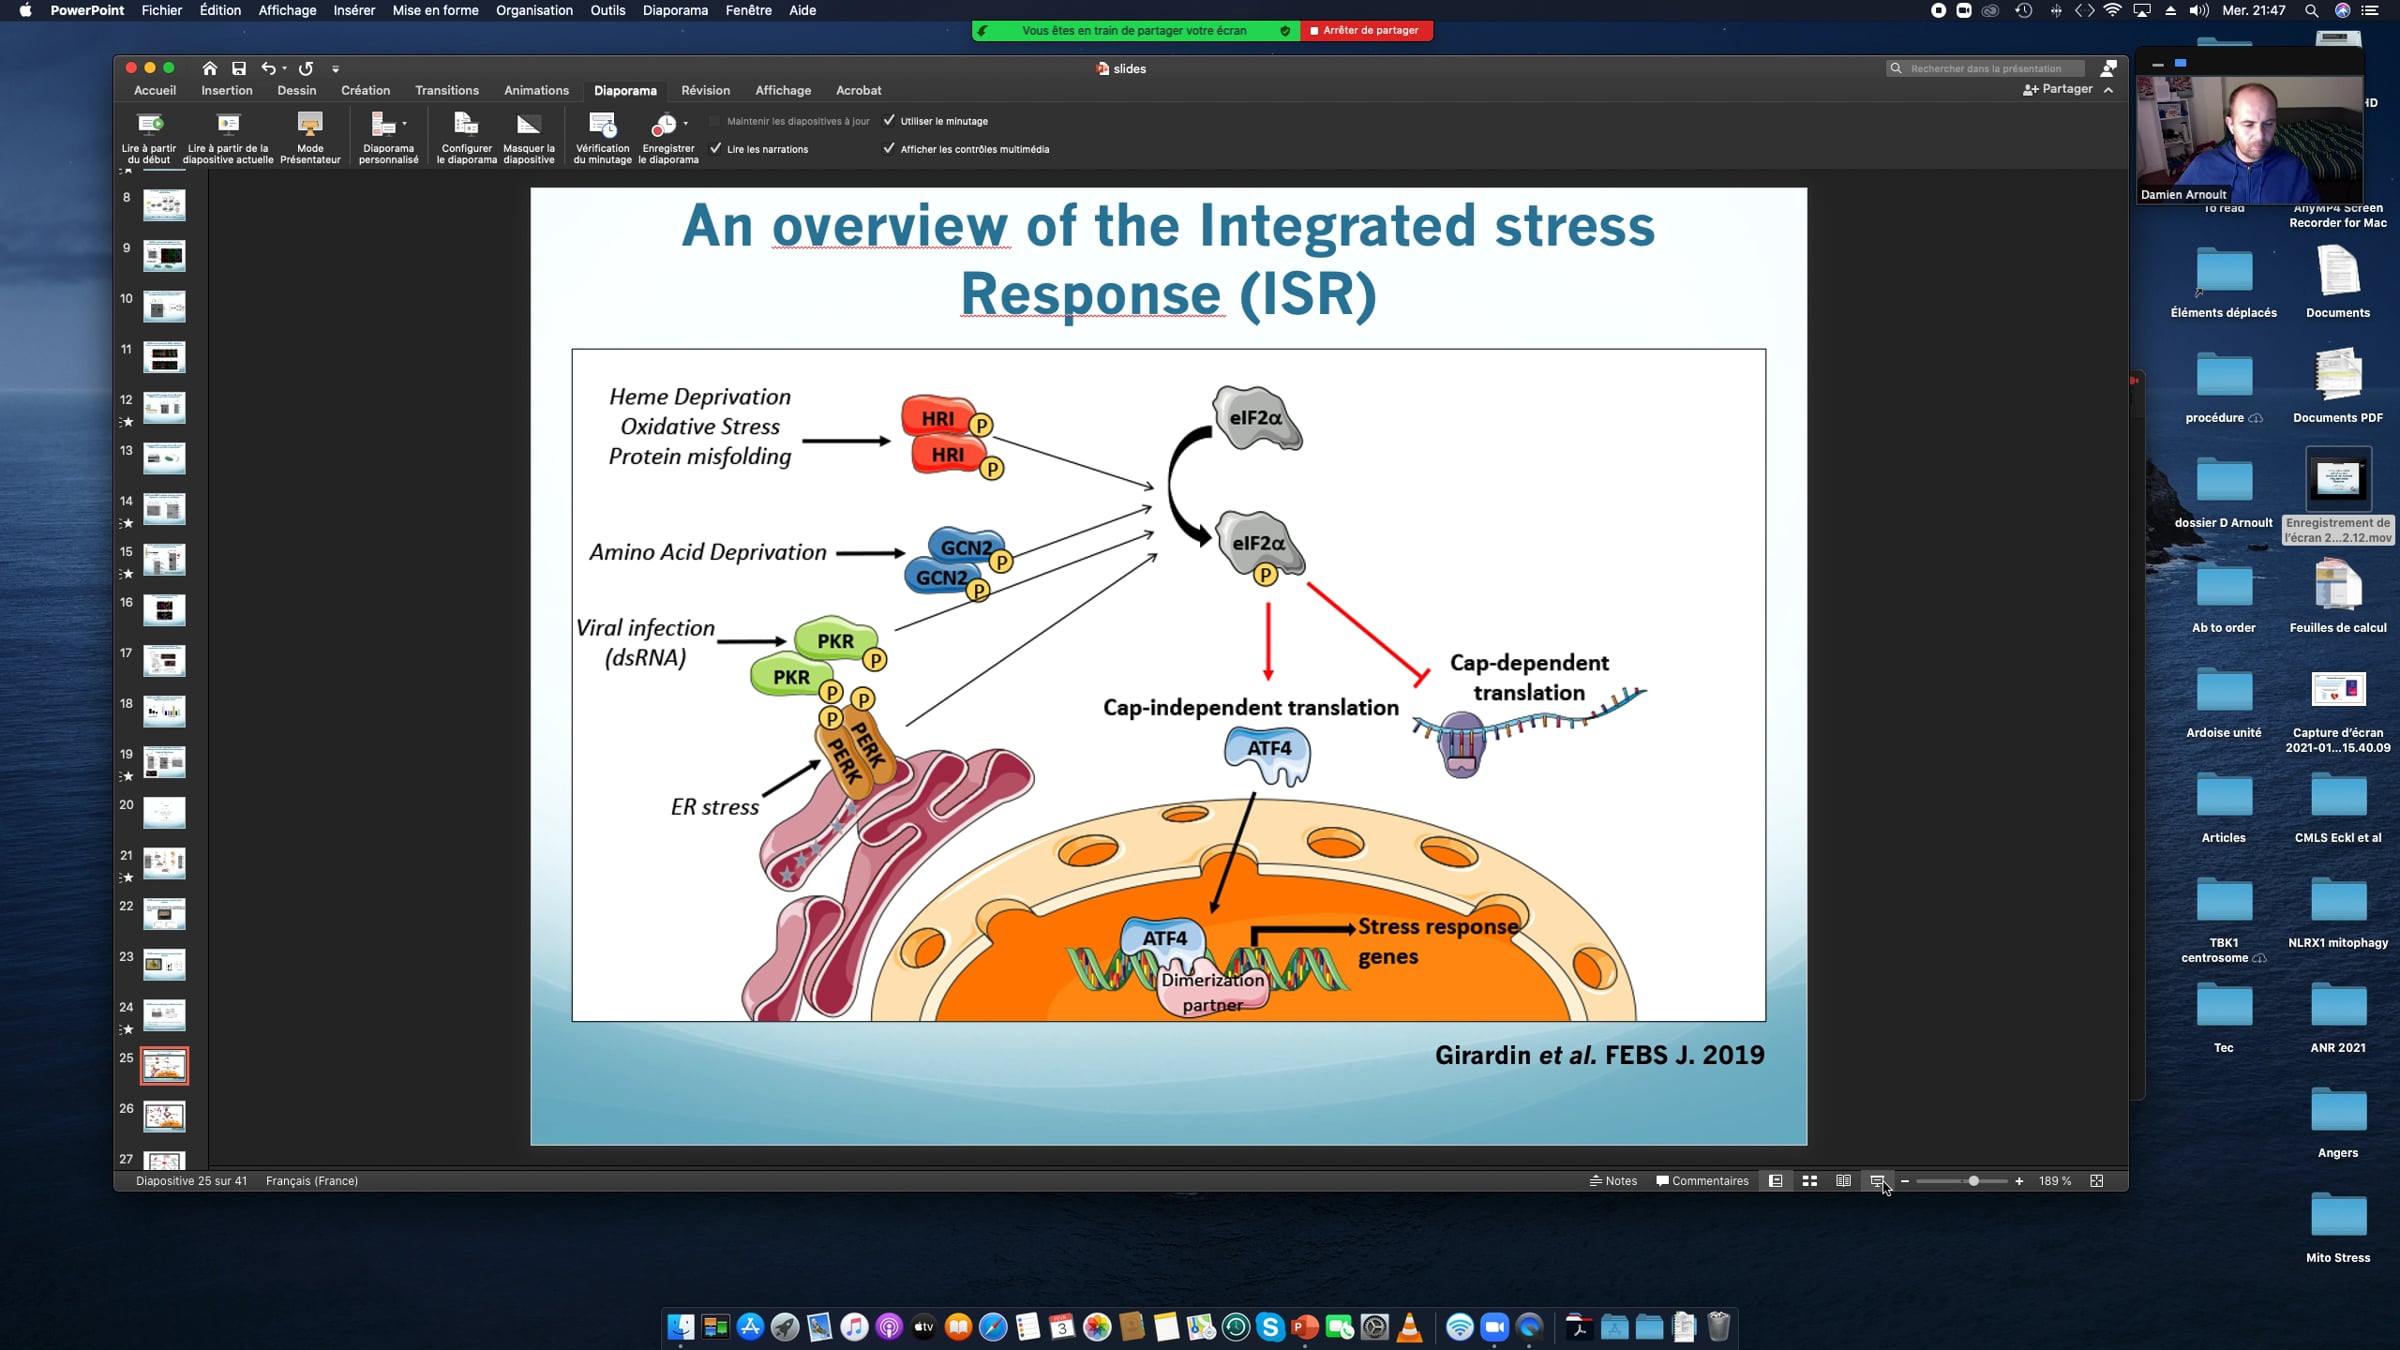Toggle Maintenir les diapositives à jour checkbox
2400x1350 pixels.
click(715, 121)
